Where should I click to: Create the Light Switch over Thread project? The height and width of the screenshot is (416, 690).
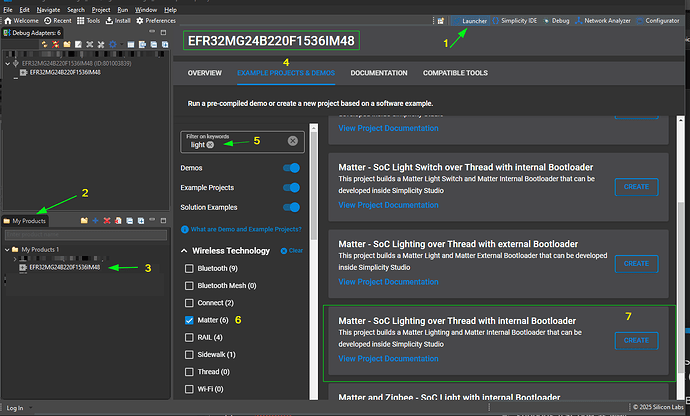click(636, 187)
